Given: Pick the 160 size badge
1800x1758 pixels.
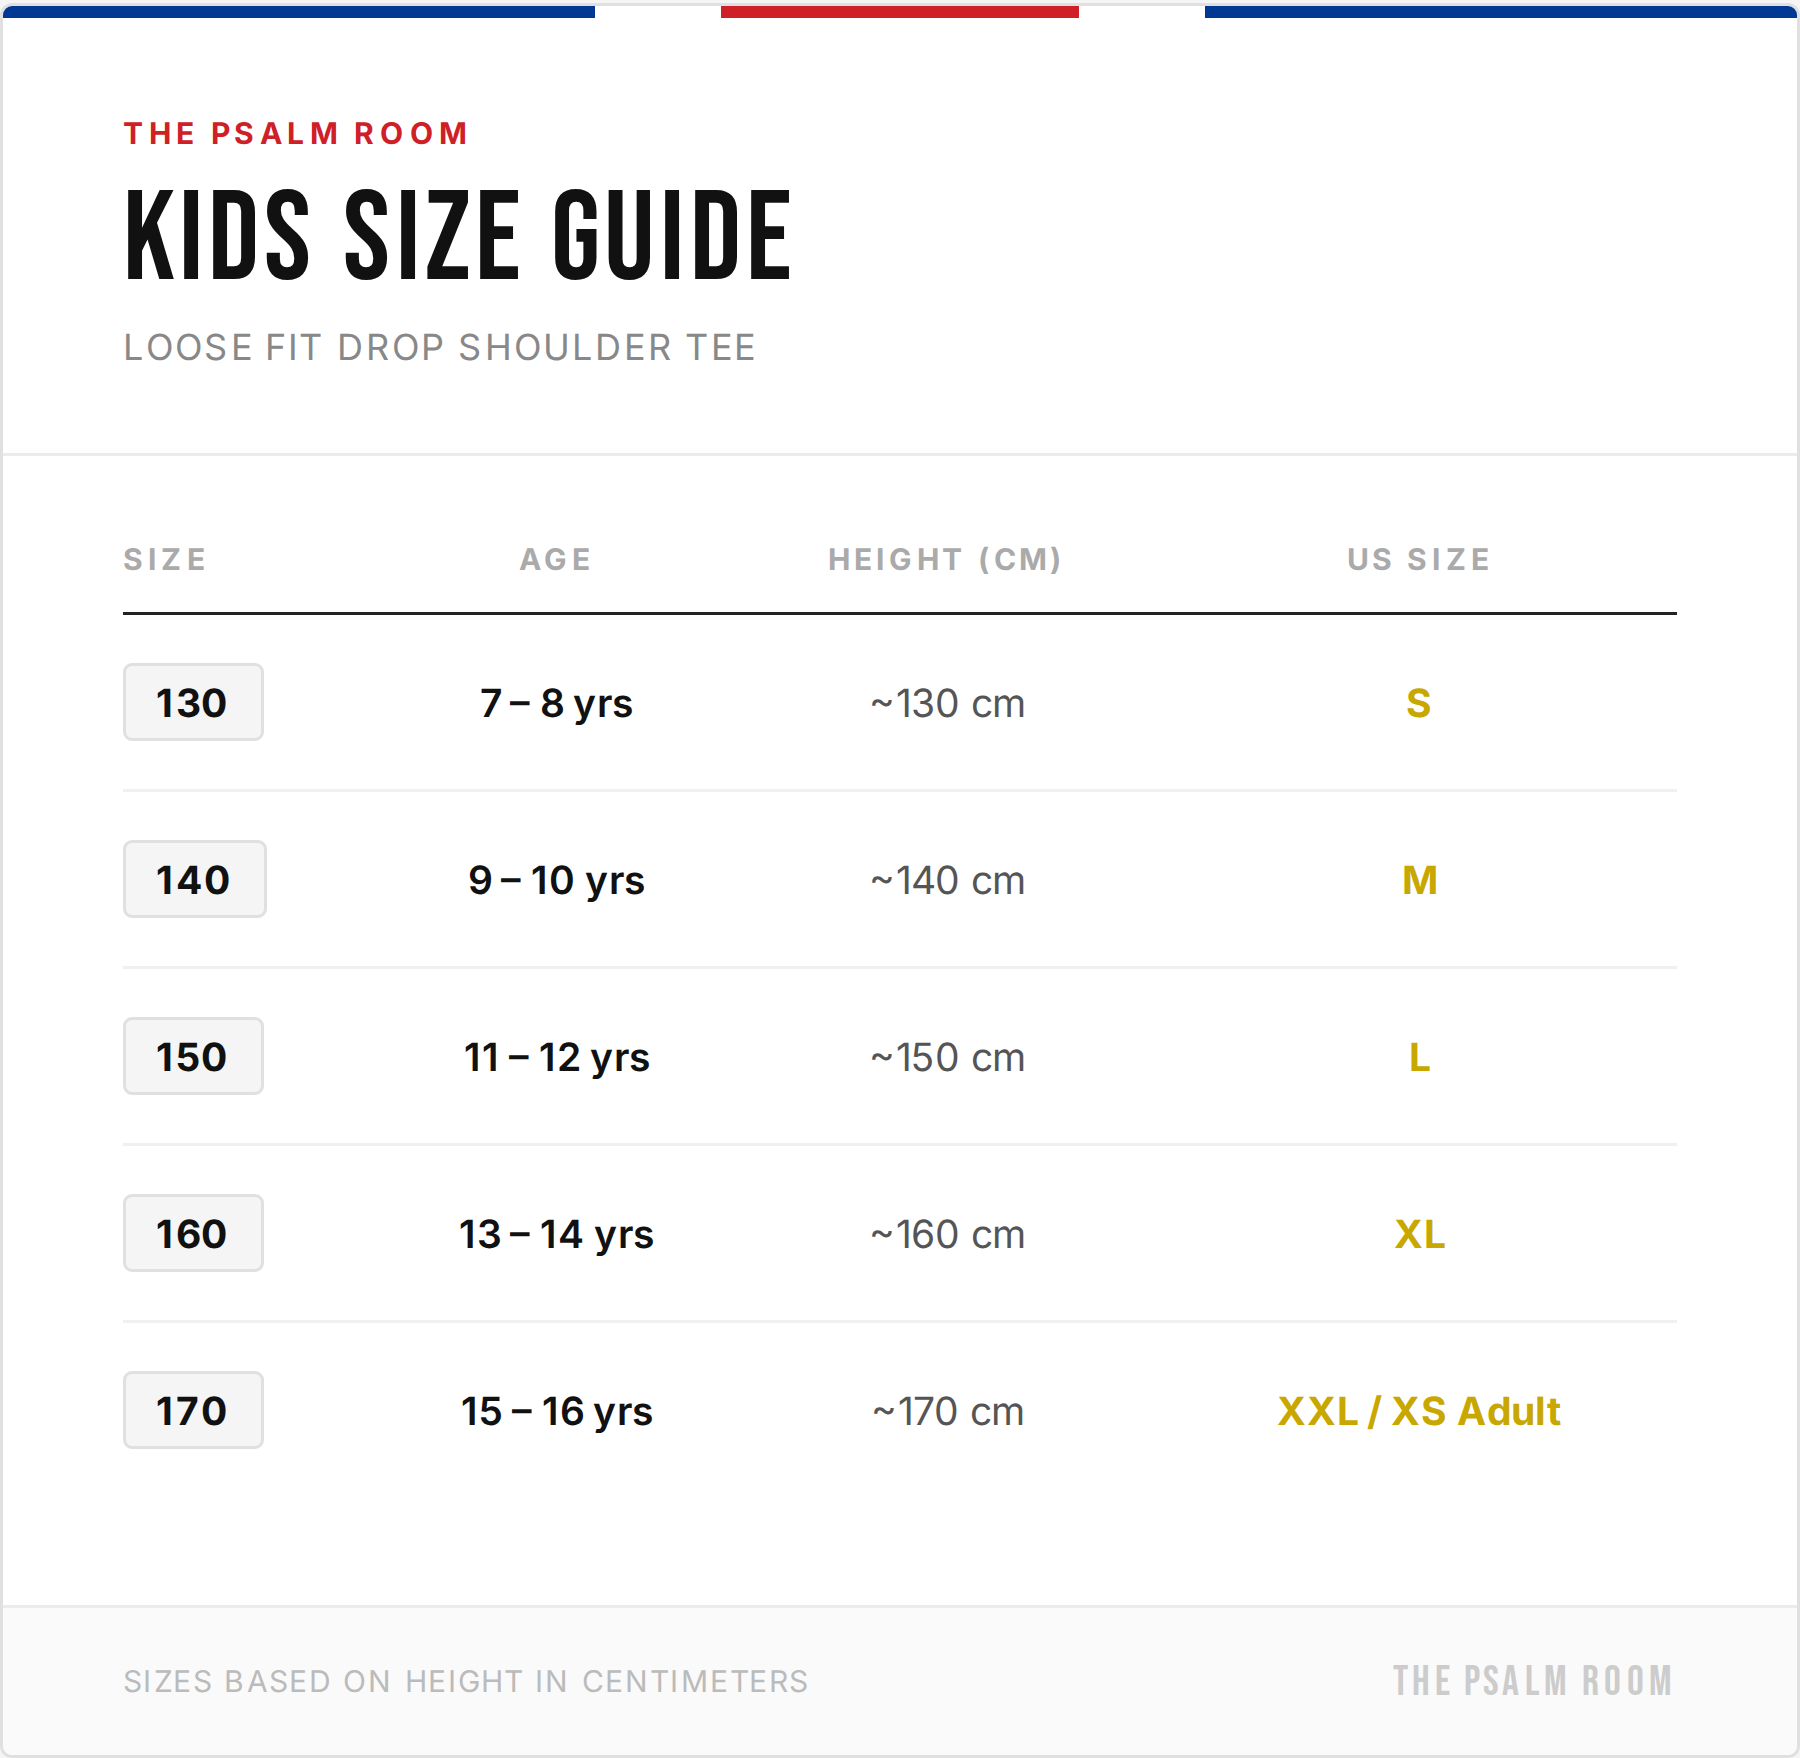Looking at the screenshot, I should click(193, 1233).
